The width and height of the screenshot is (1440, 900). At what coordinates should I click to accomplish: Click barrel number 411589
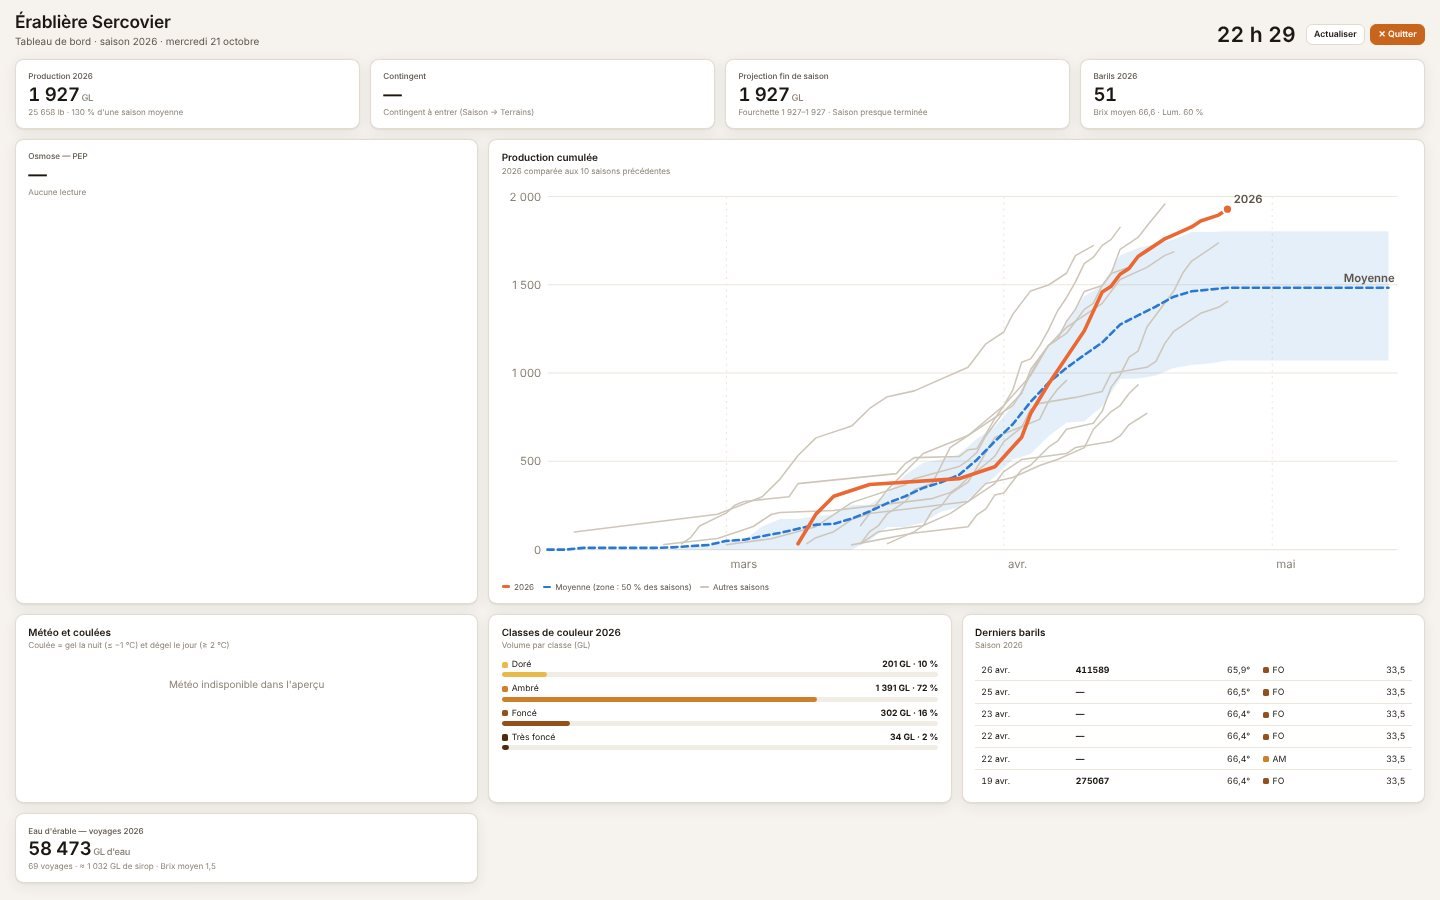click(1092, 670)
